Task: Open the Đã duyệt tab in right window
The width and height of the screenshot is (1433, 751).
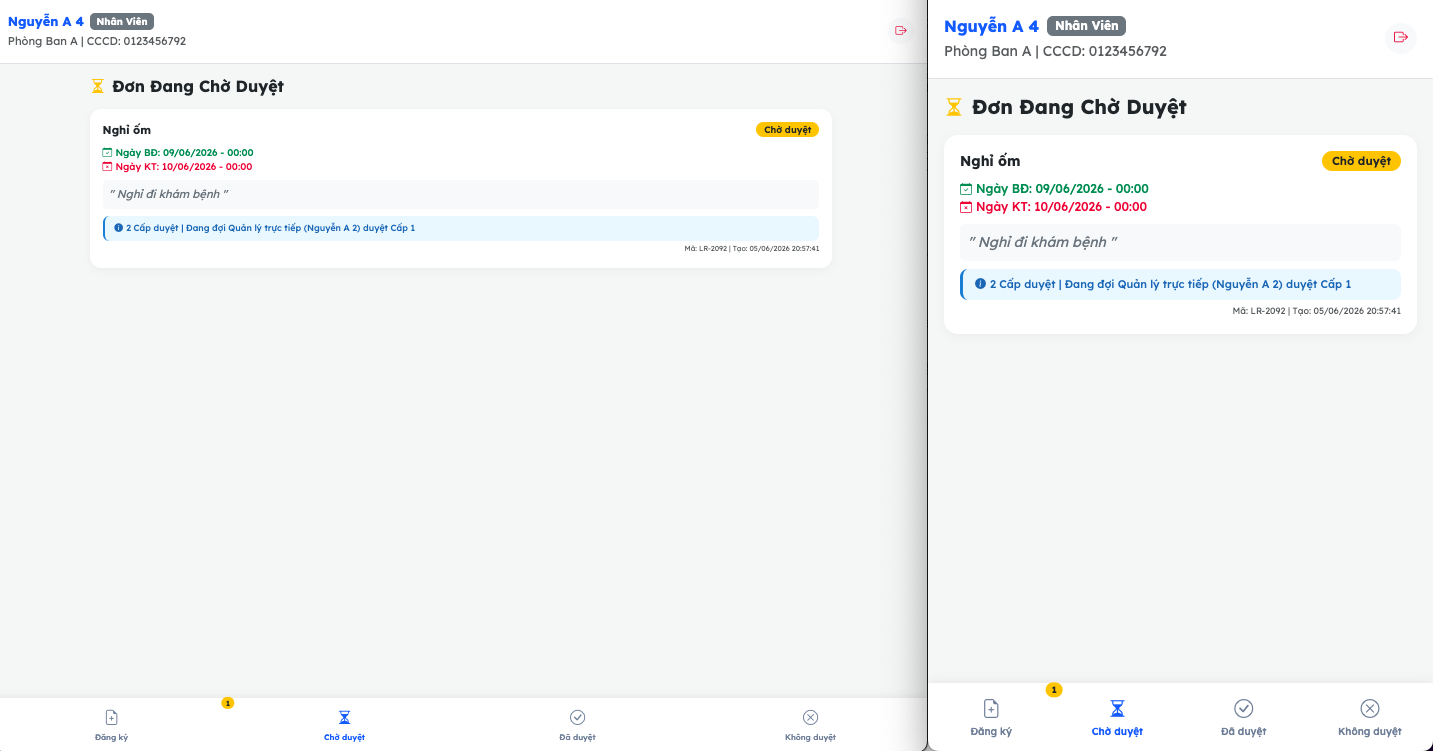Action: click(x=1243, y=718)
